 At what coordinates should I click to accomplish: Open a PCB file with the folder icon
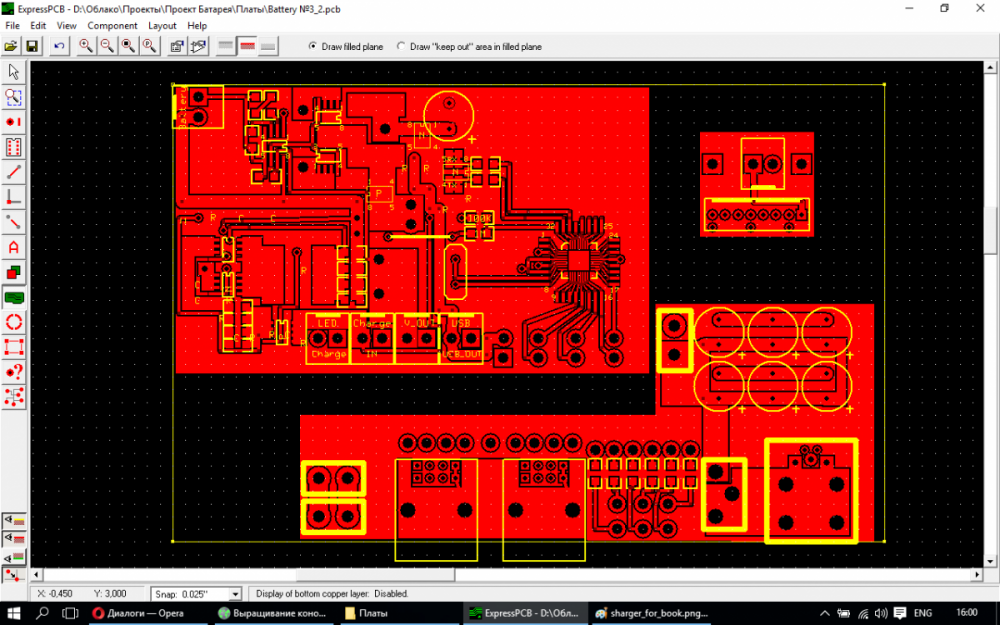pyautogui.click(x=11, y=47)
